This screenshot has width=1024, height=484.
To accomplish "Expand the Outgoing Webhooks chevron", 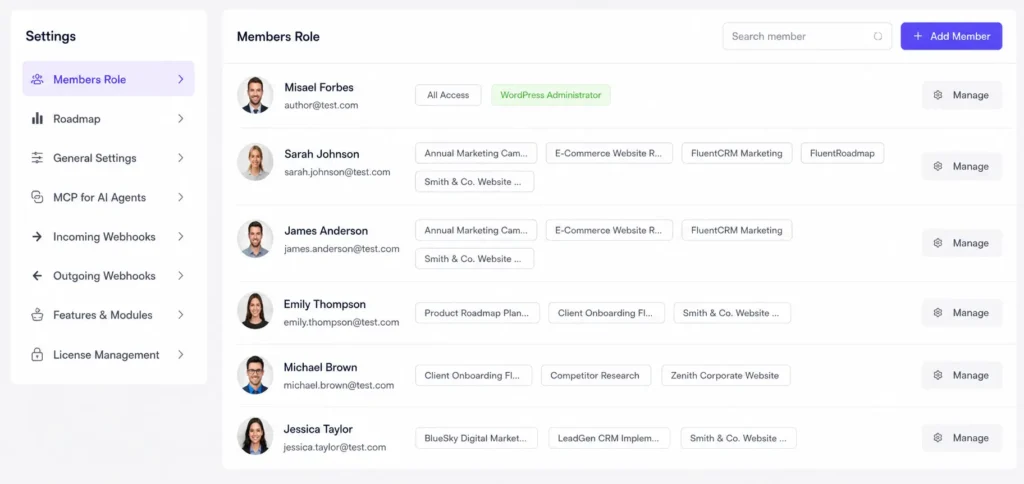I will pyautogui.click(x=181, y=276).
